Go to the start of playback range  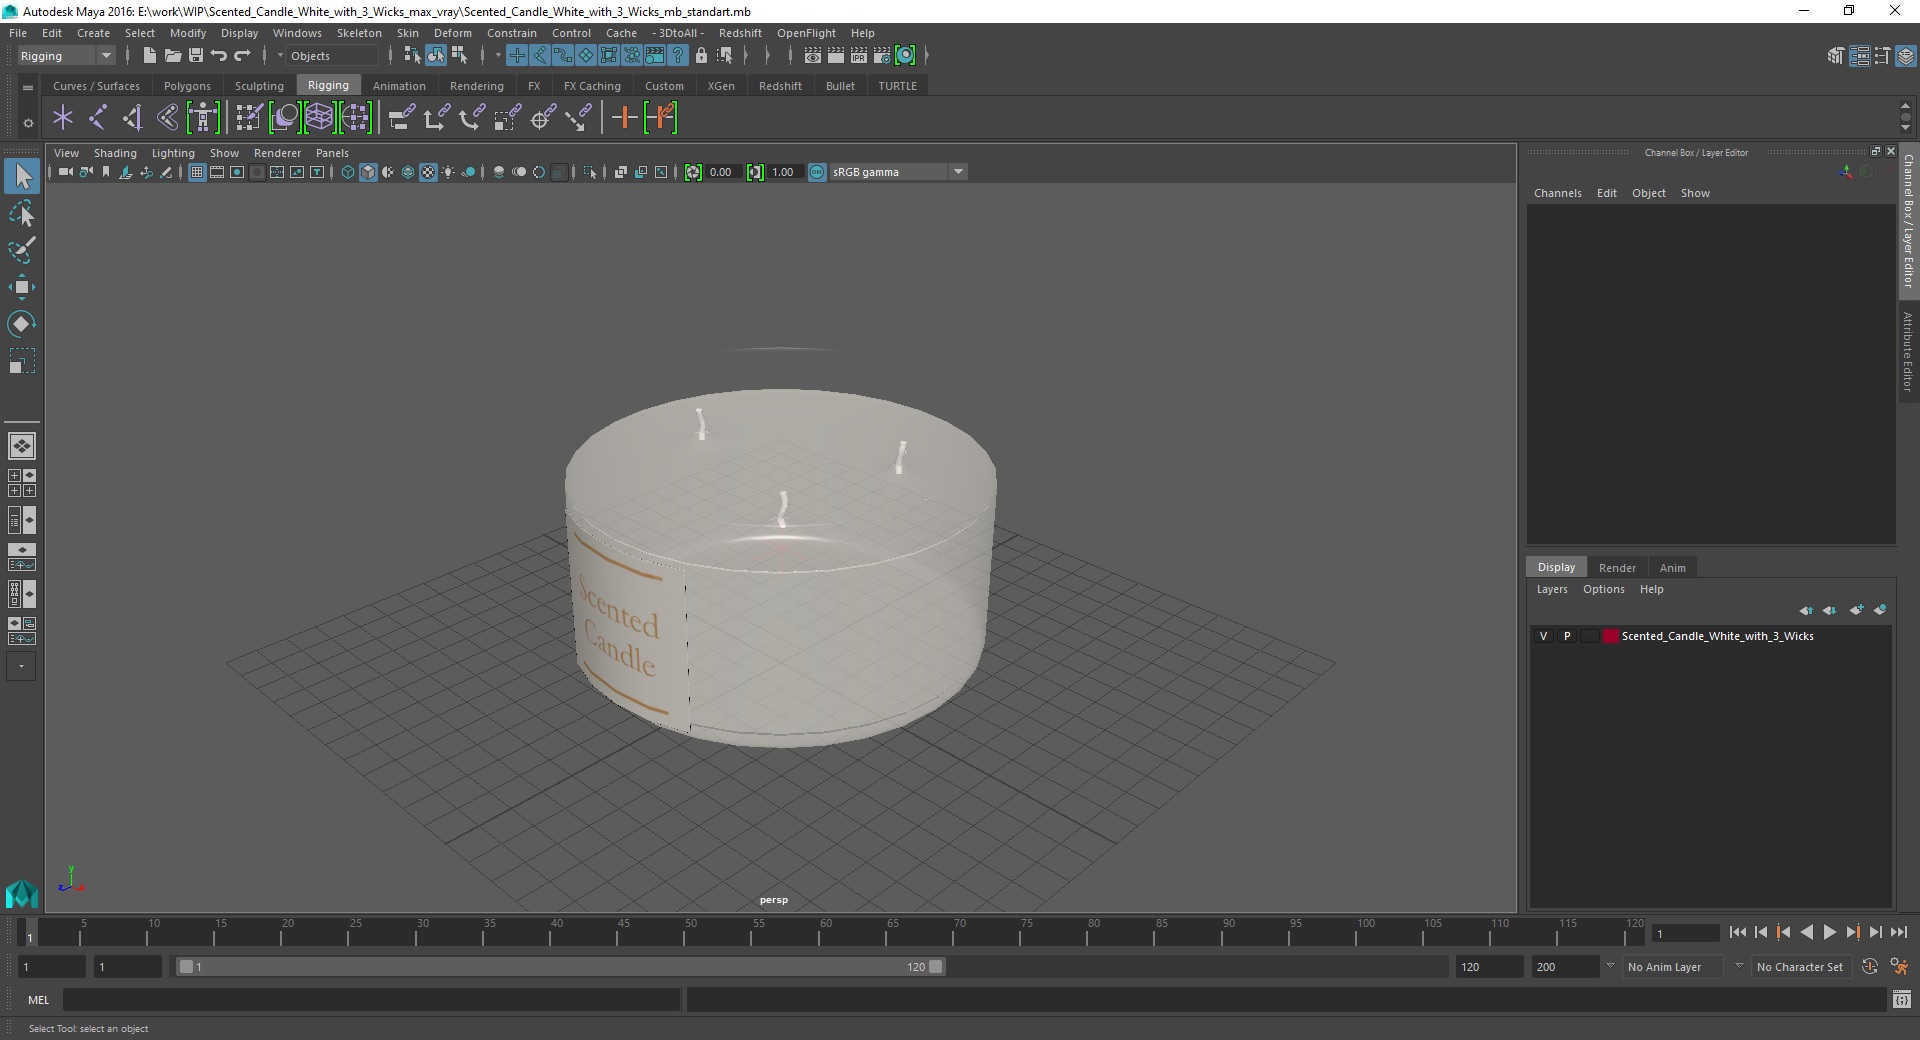1738,932
